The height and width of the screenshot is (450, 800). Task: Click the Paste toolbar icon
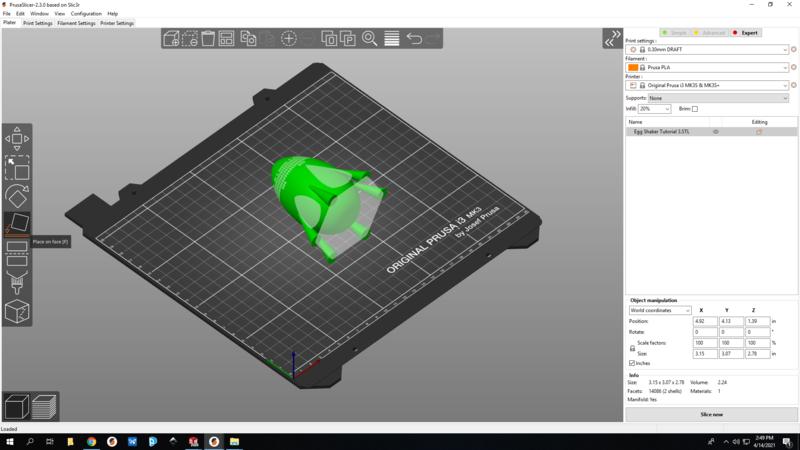coord(267,38)
